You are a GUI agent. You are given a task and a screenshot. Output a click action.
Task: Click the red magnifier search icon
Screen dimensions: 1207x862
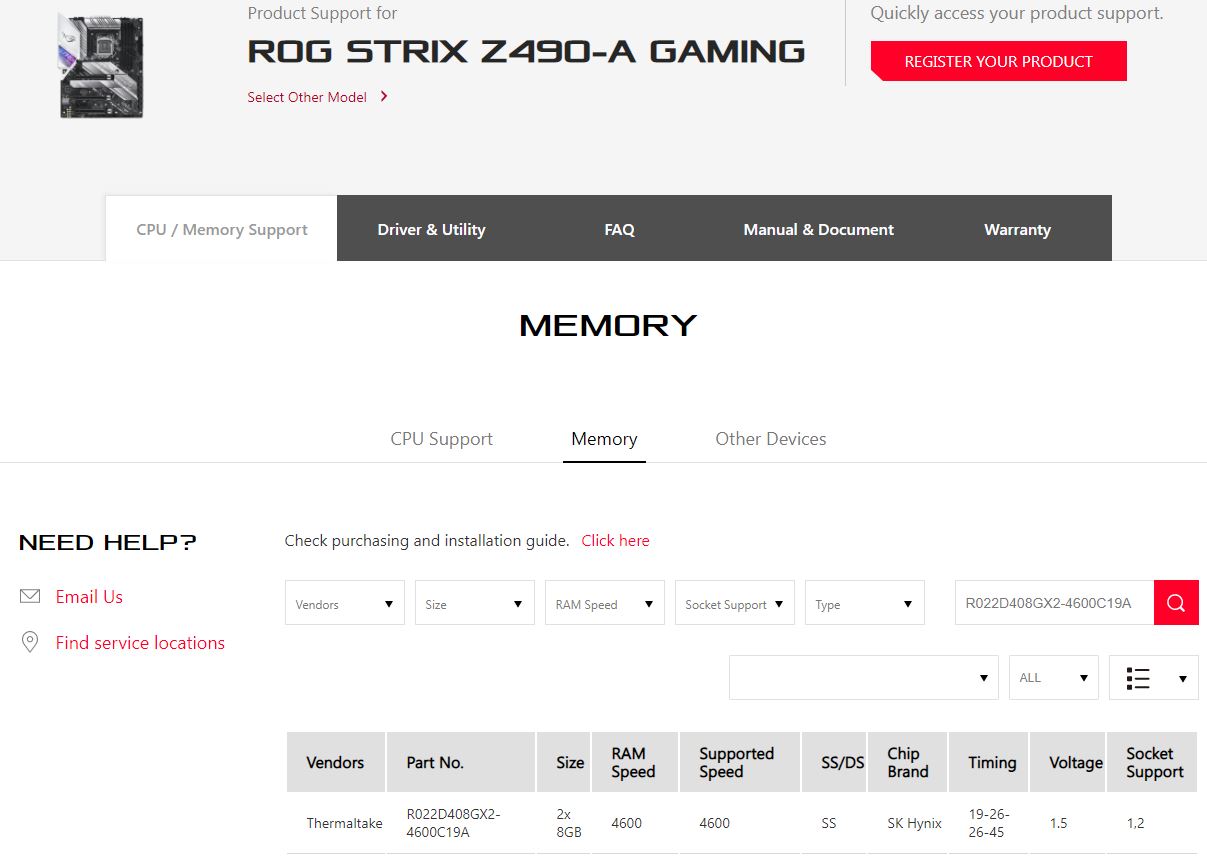(x=1176, y=603)
